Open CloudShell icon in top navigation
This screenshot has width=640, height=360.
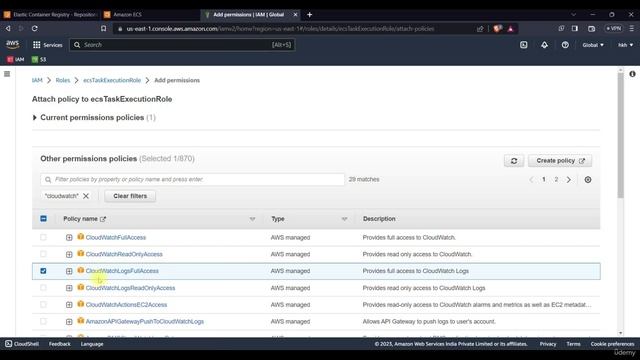click(x=524, y=45)
